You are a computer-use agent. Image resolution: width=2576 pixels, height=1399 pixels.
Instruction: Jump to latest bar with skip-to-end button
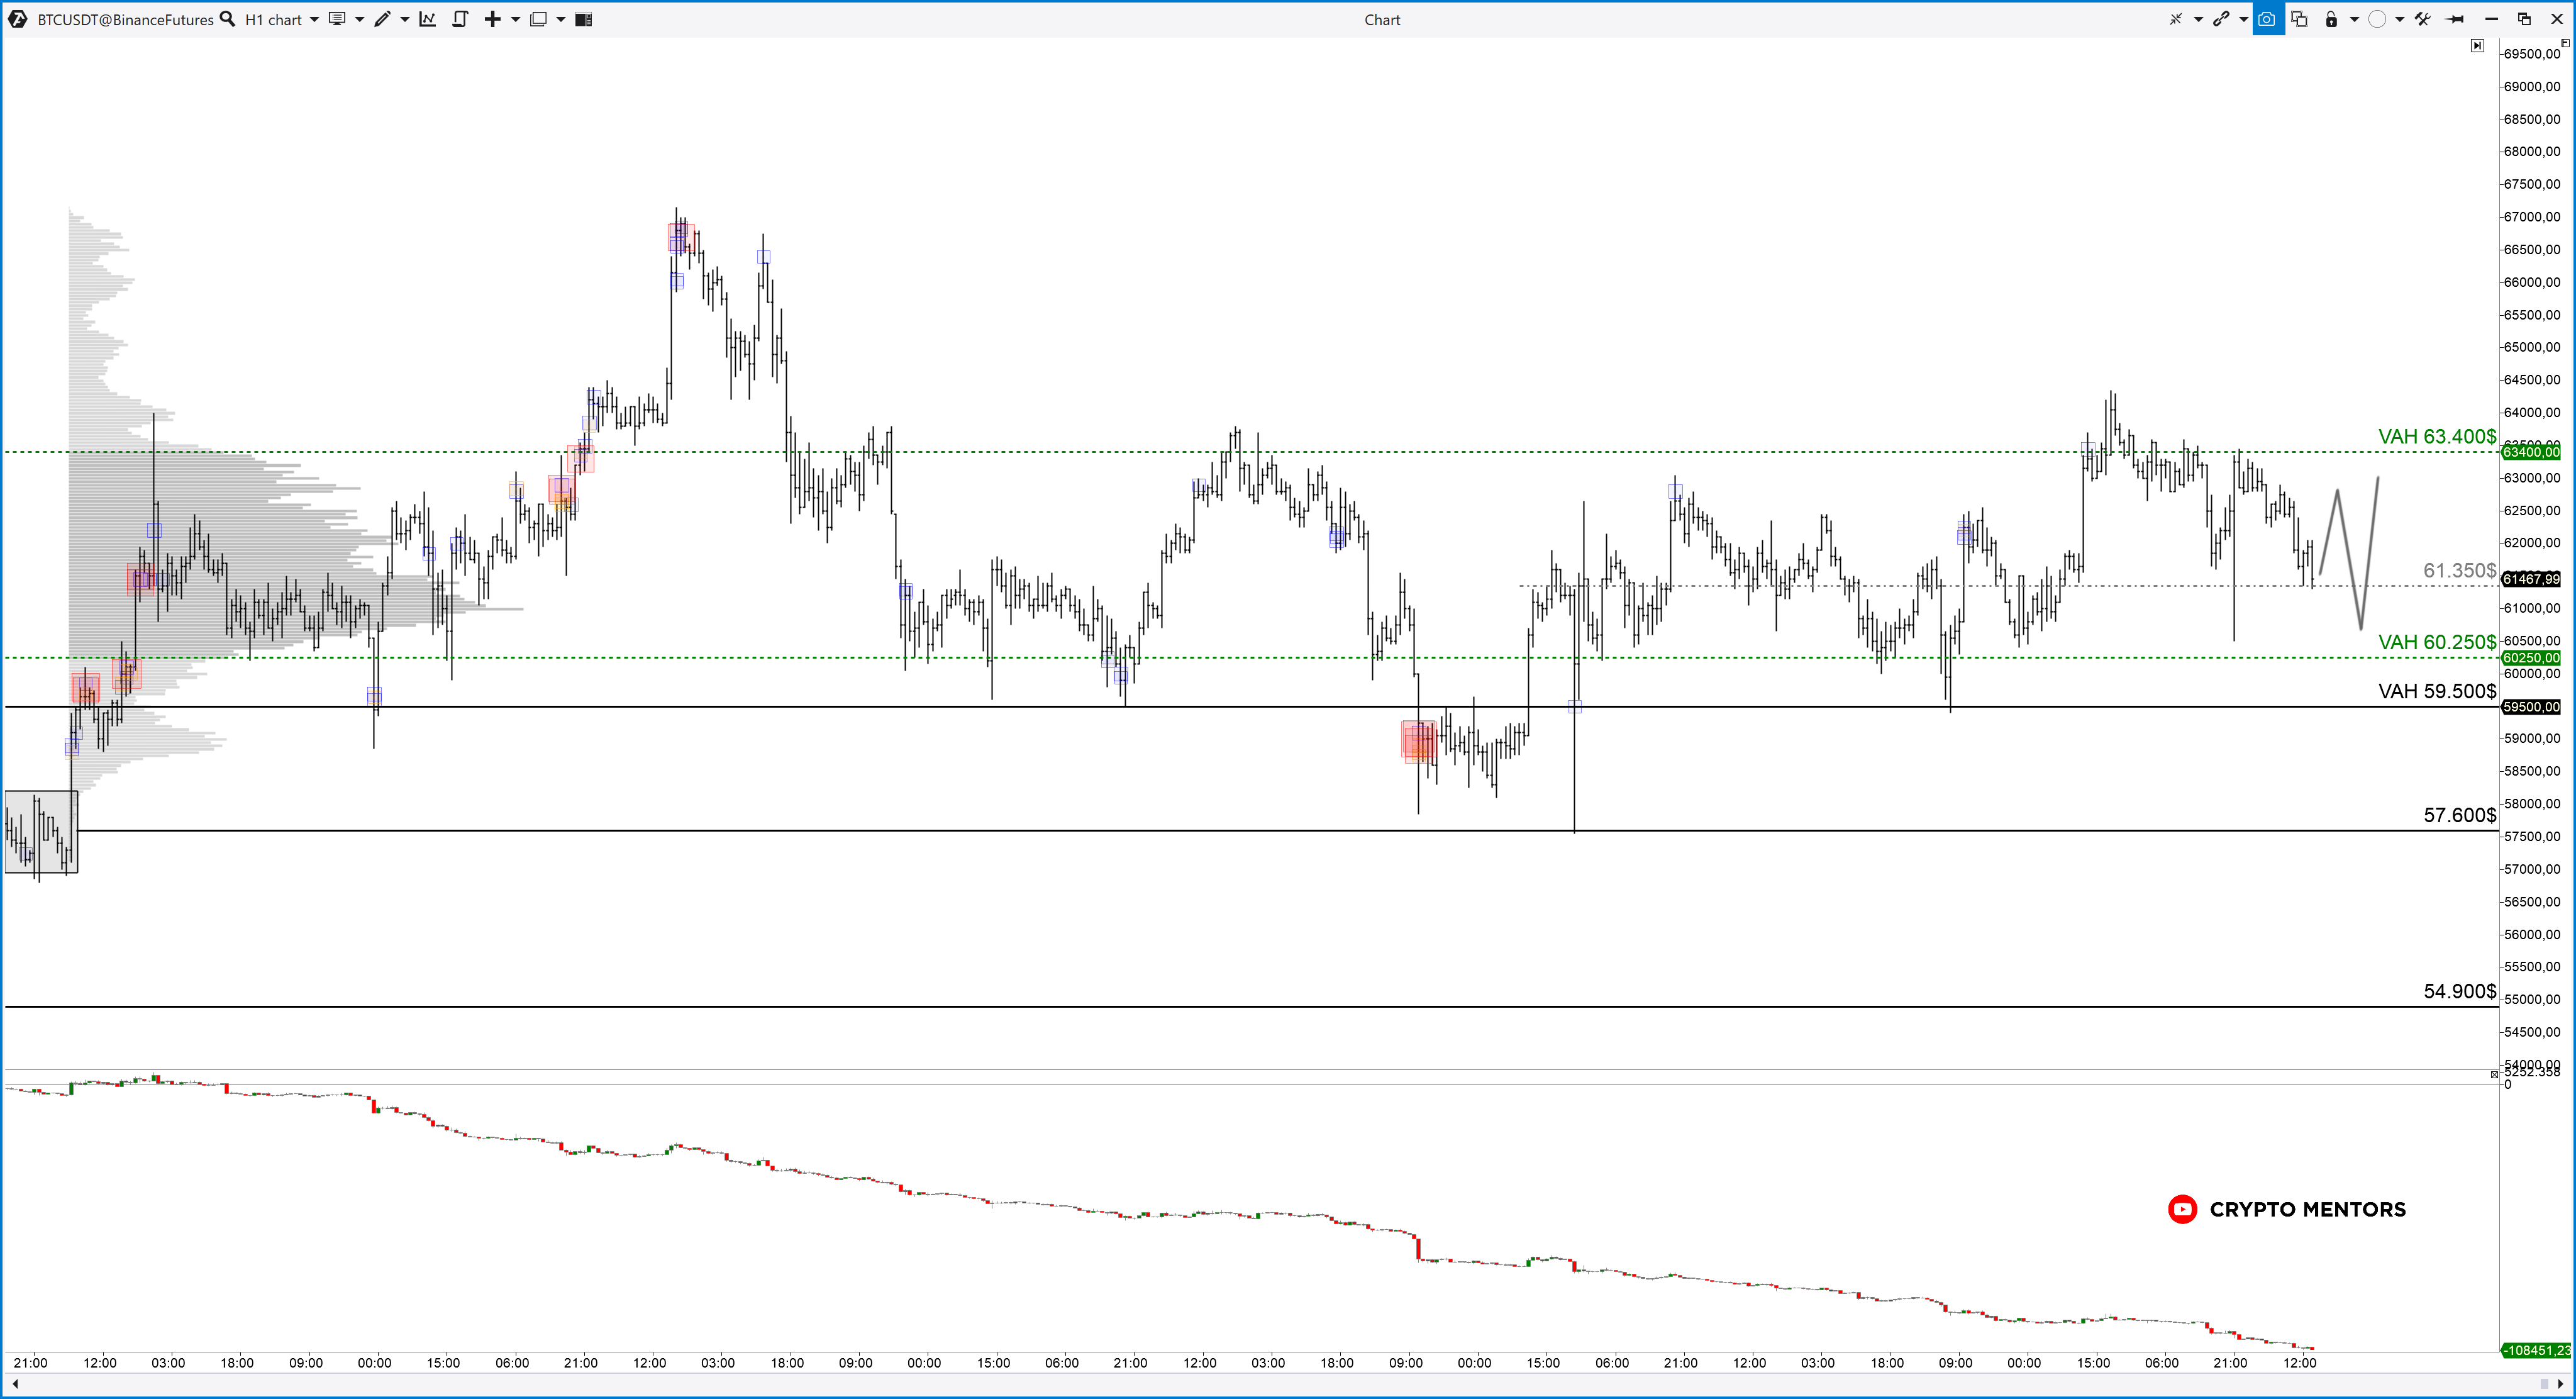(x=2477, y=45)
